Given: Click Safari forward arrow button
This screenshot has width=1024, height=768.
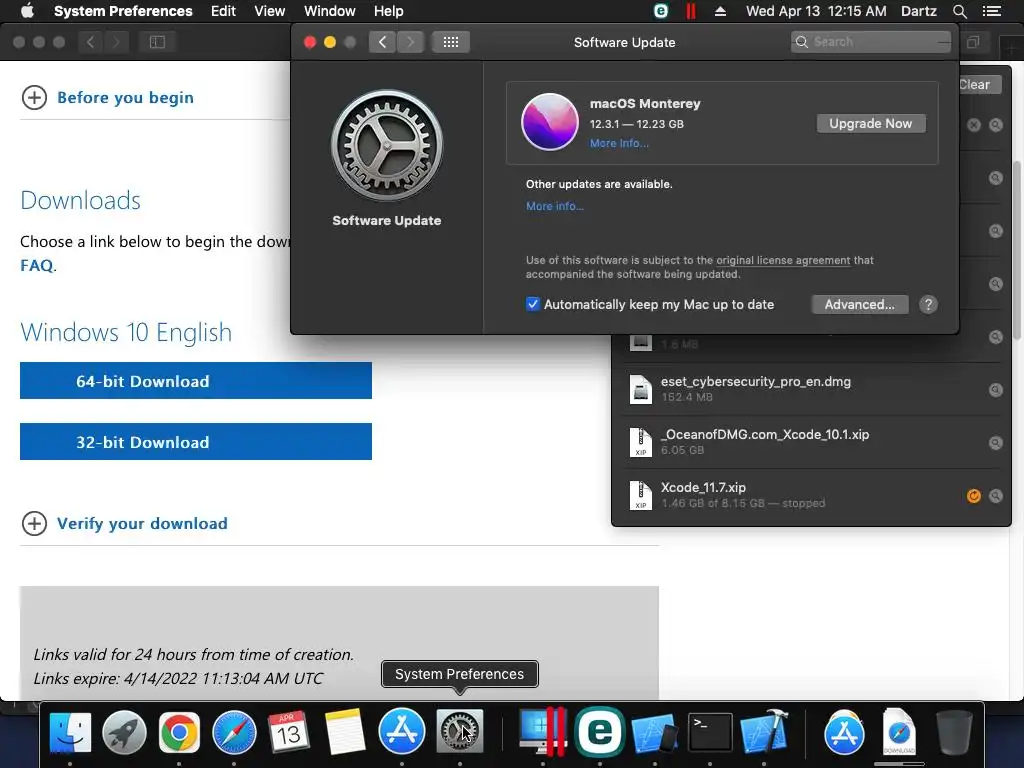Looking at the screenshot, I should [x=116, y=42].
